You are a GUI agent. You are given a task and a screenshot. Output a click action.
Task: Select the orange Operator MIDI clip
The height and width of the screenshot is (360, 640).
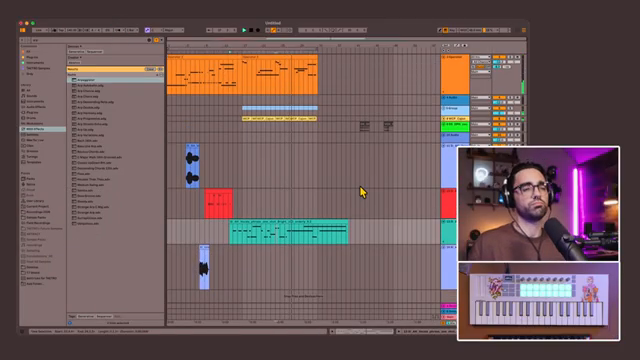tap(242, 75)
